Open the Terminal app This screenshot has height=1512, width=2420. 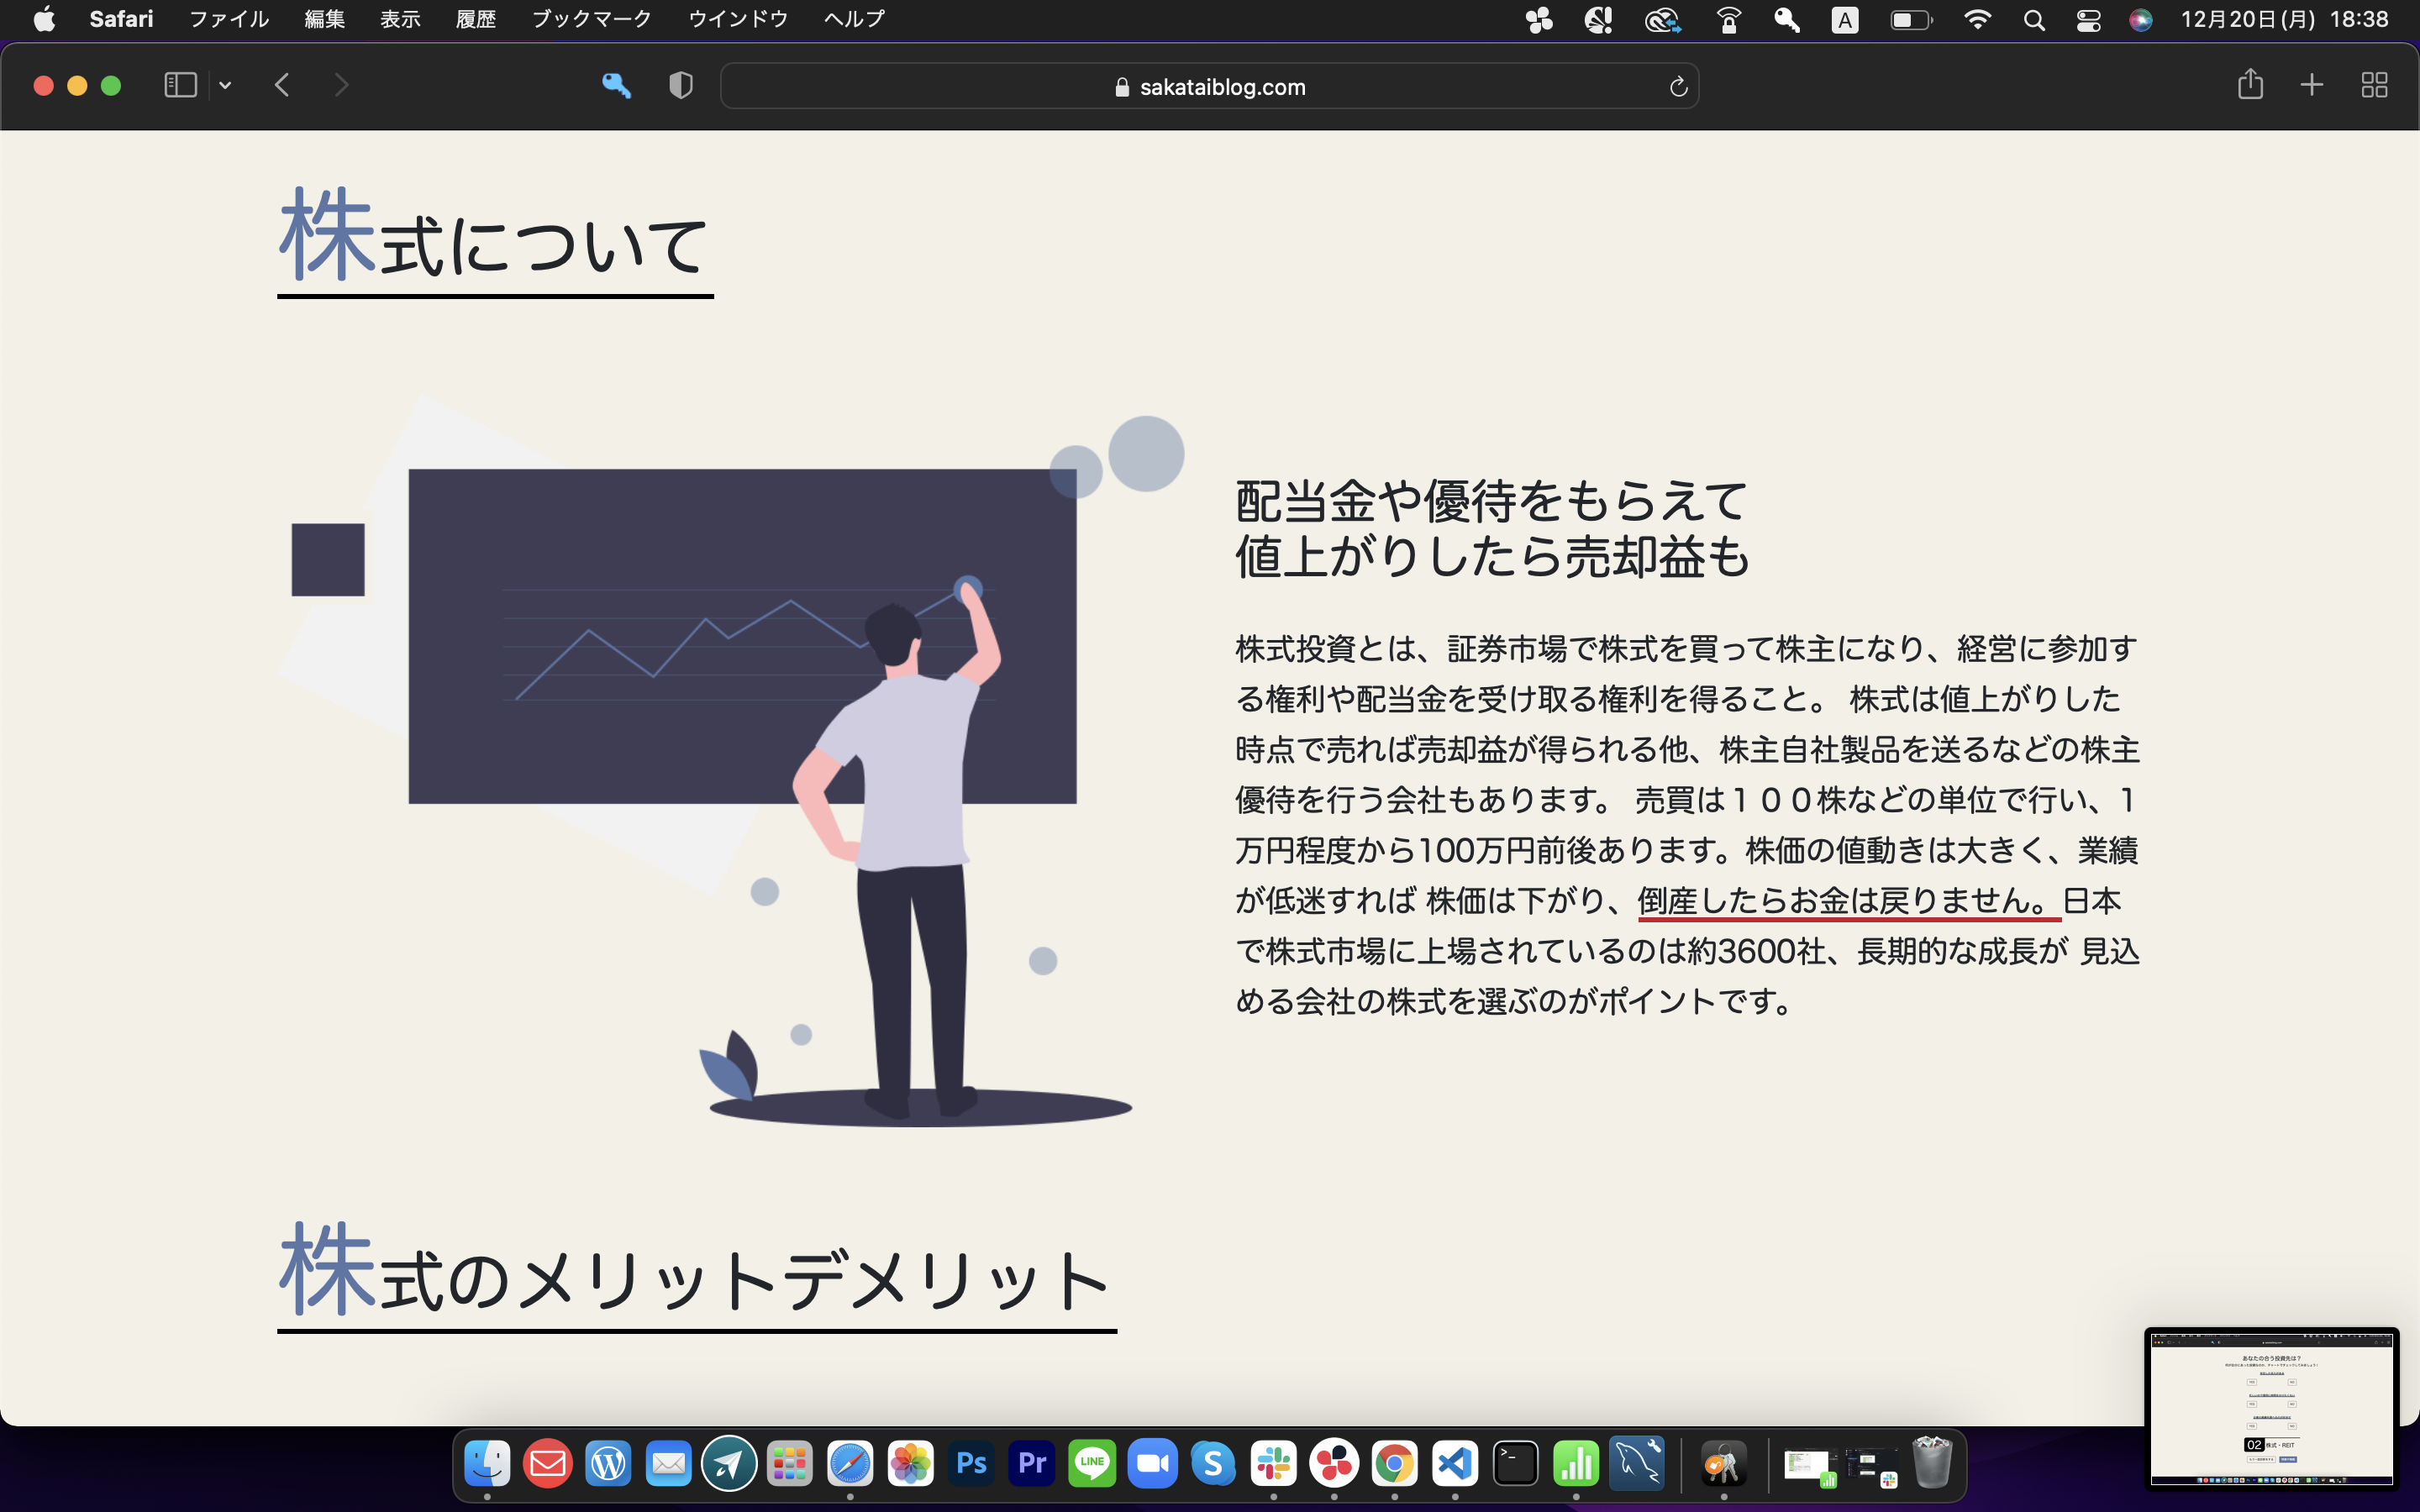(x=1517, y=1462)
